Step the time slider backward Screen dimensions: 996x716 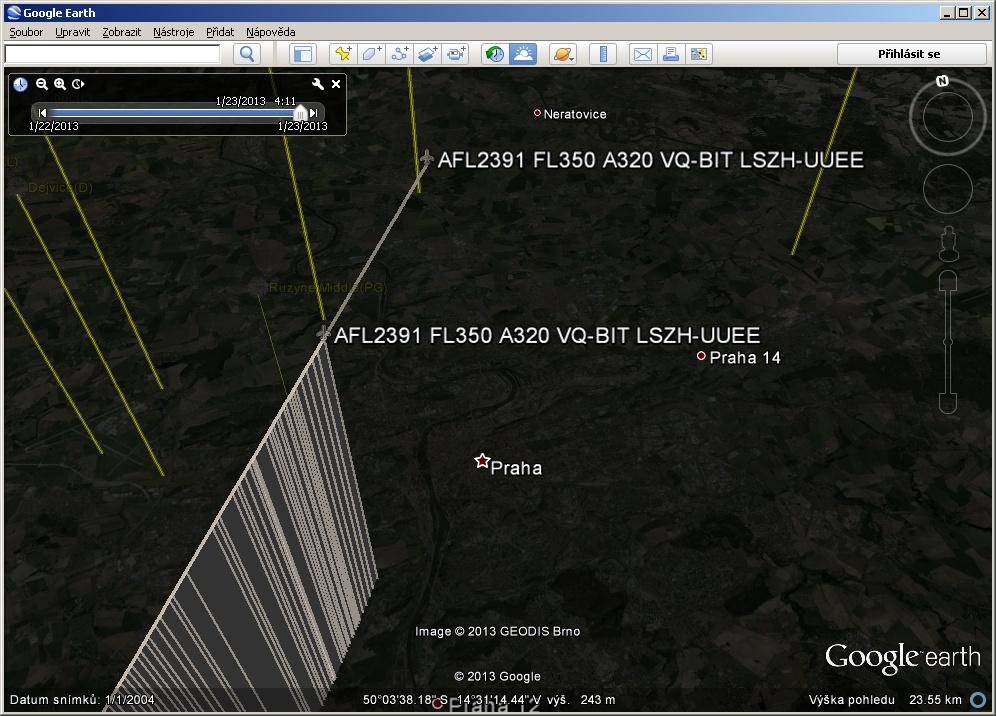pos(42,112)
